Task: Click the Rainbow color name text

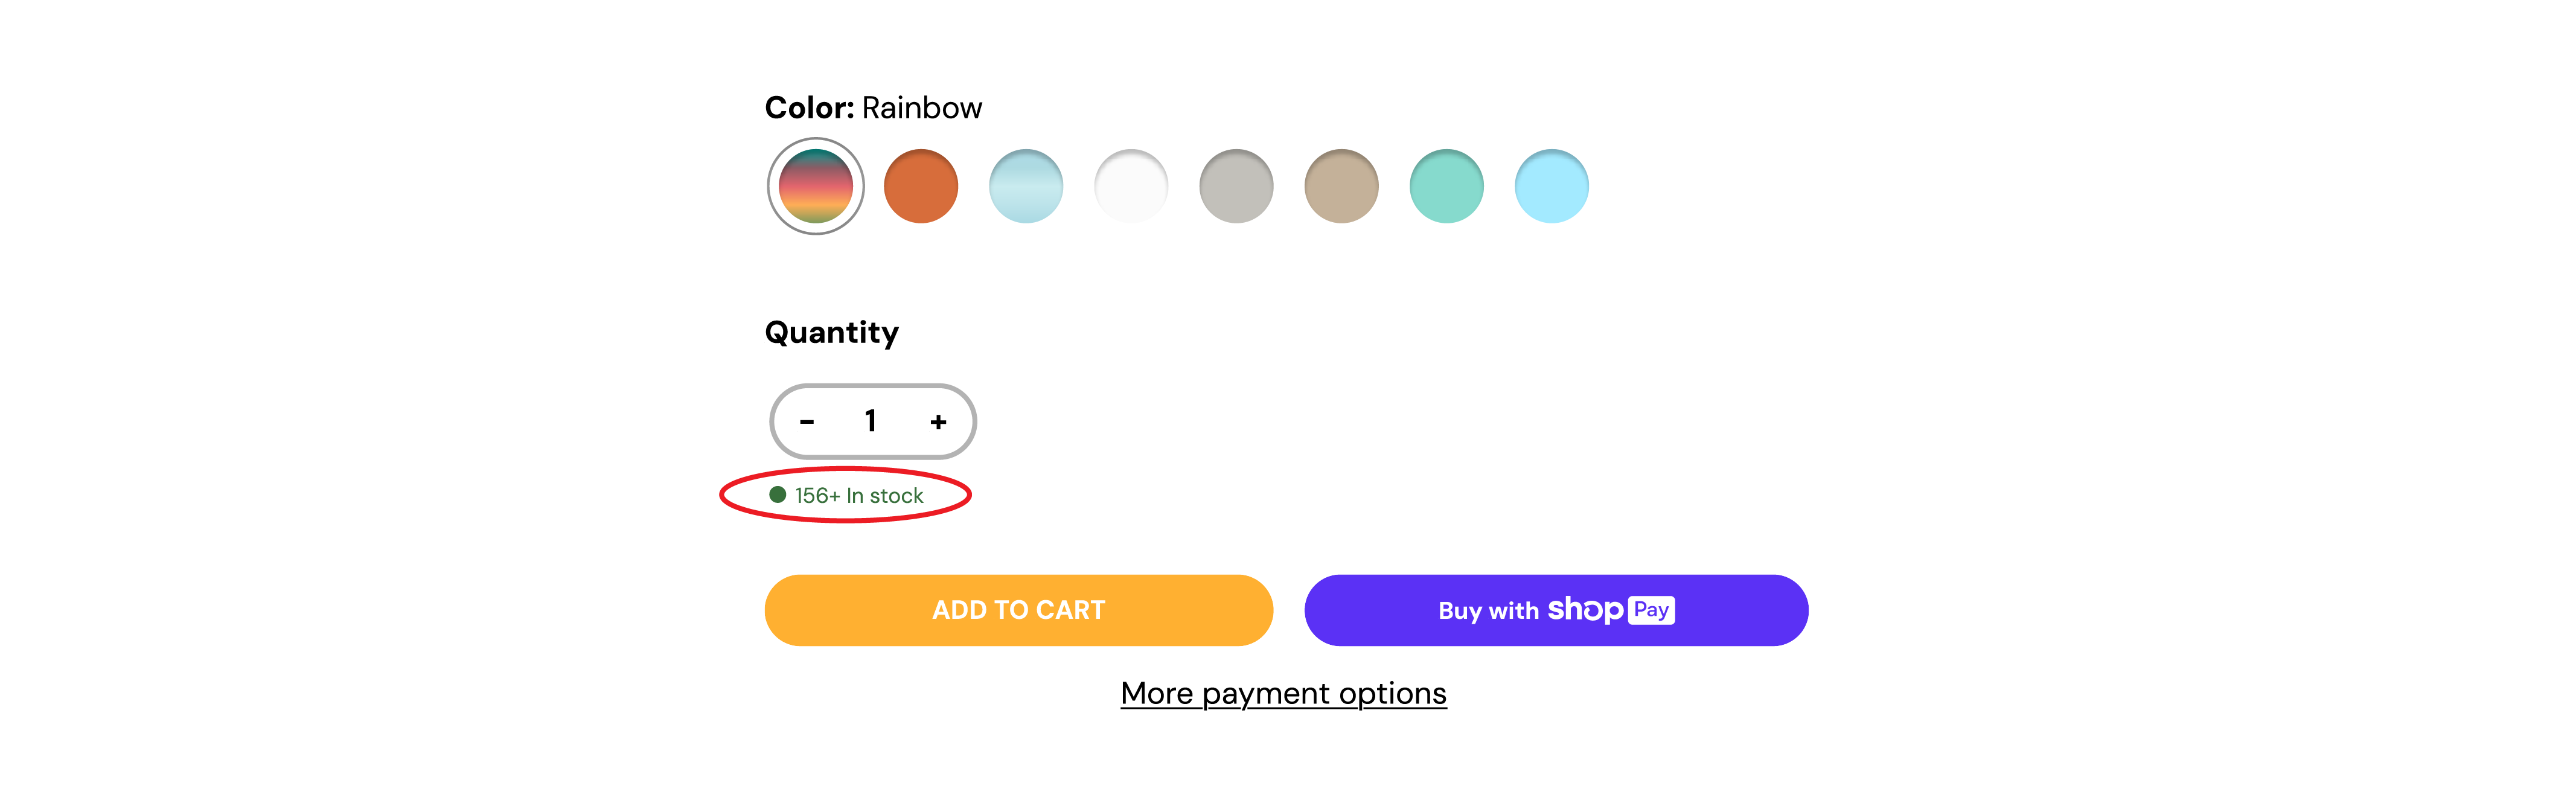Action: click(x=922, y=108)
